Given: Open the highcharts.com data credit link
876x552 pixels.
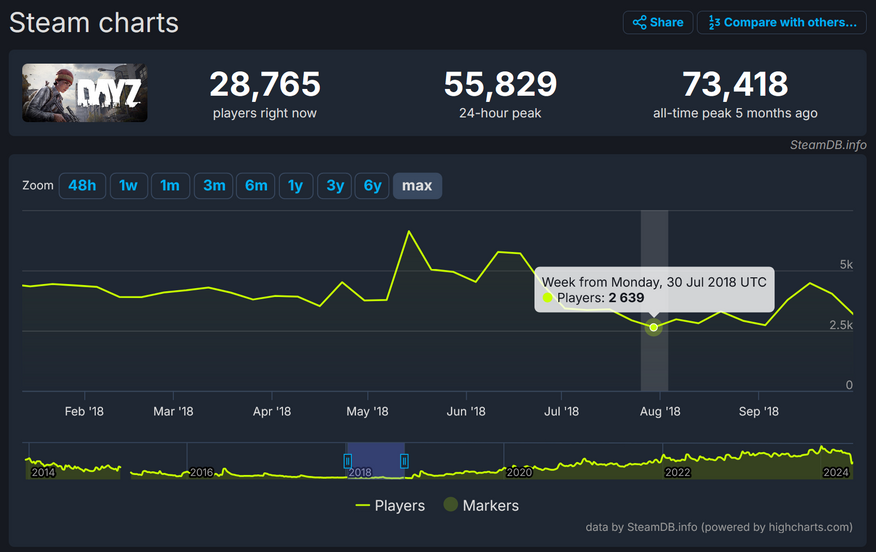Looking at the screenshot, I should (718, 527).
